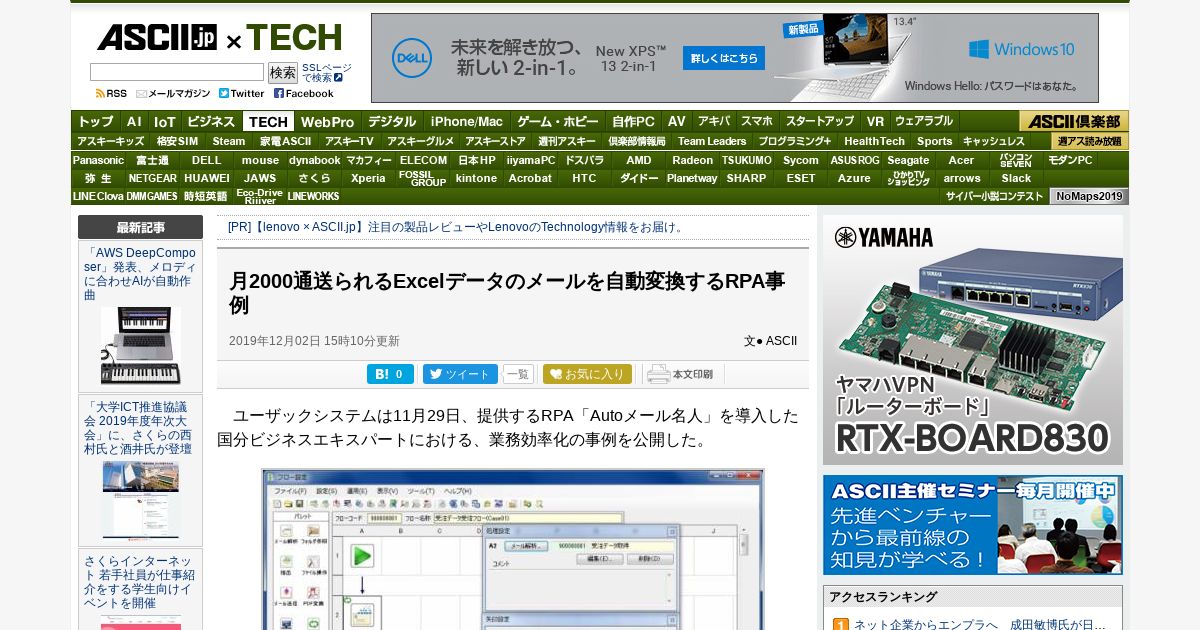
Task: Open the AMD brand link
Action: (638, 160)
